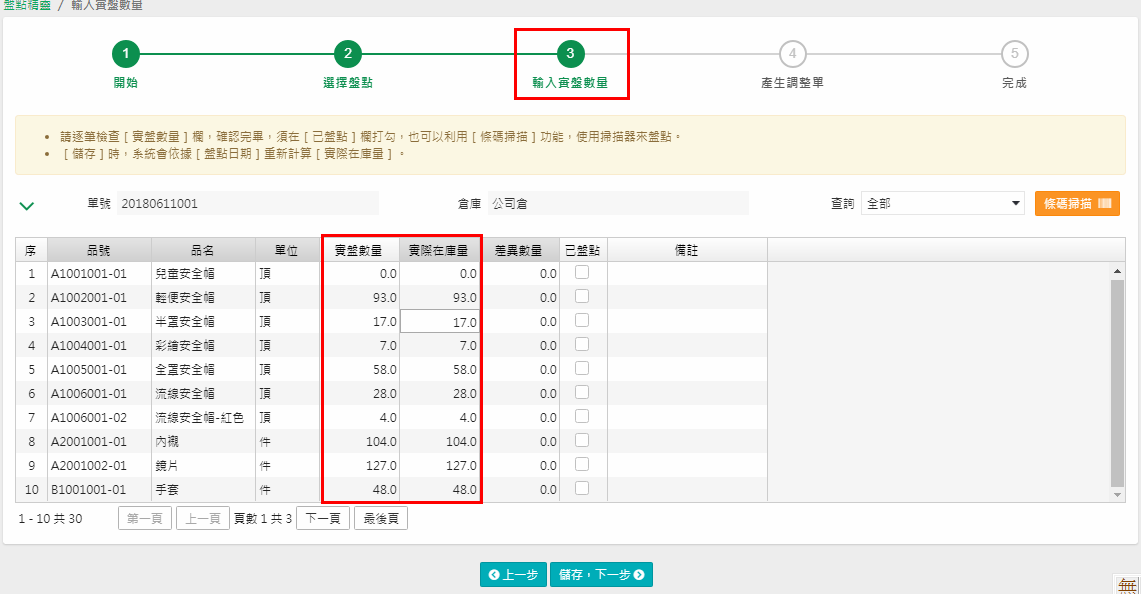Screen dimensions: 1141x594
Task: Click 實盤數量 48.0 for 手套
Action: click(x=359, y=489)
